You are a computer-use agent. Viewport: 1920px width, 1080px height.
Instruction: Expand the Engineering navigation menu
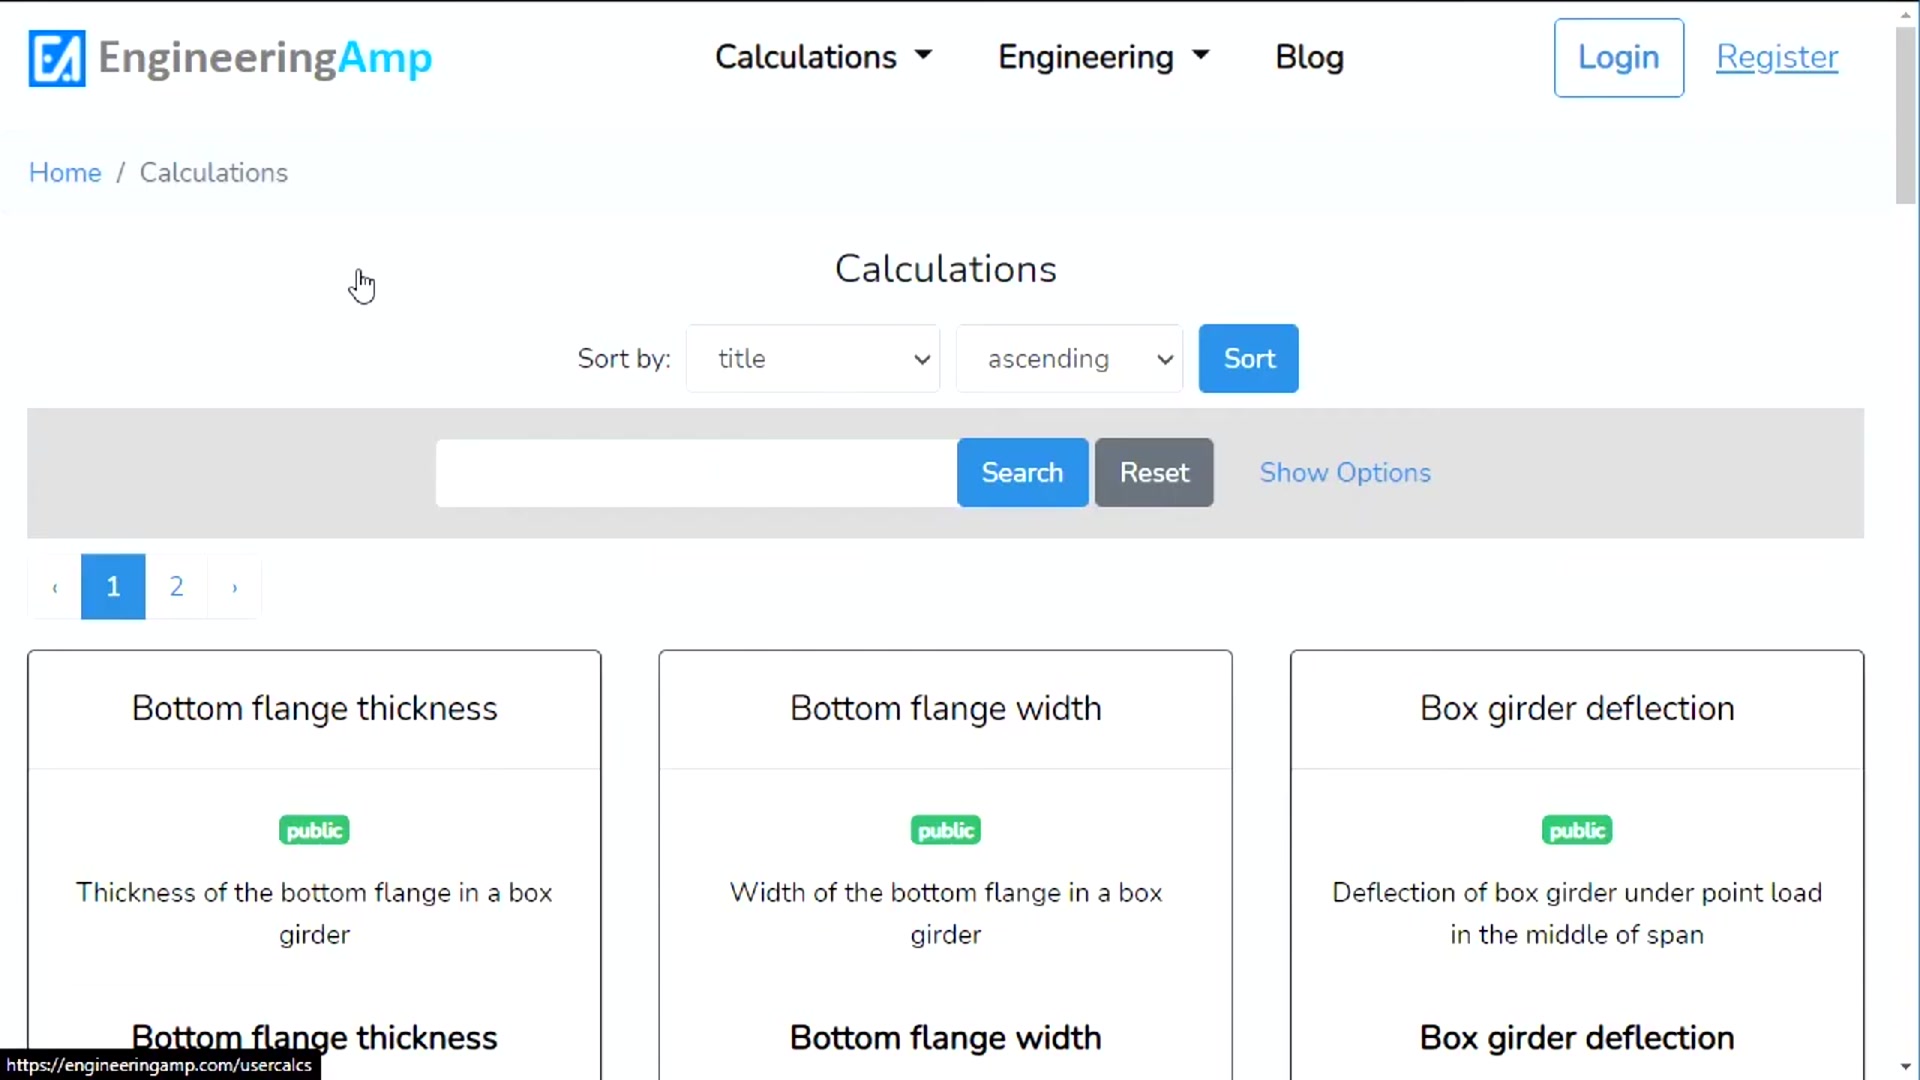point(1103,57)
